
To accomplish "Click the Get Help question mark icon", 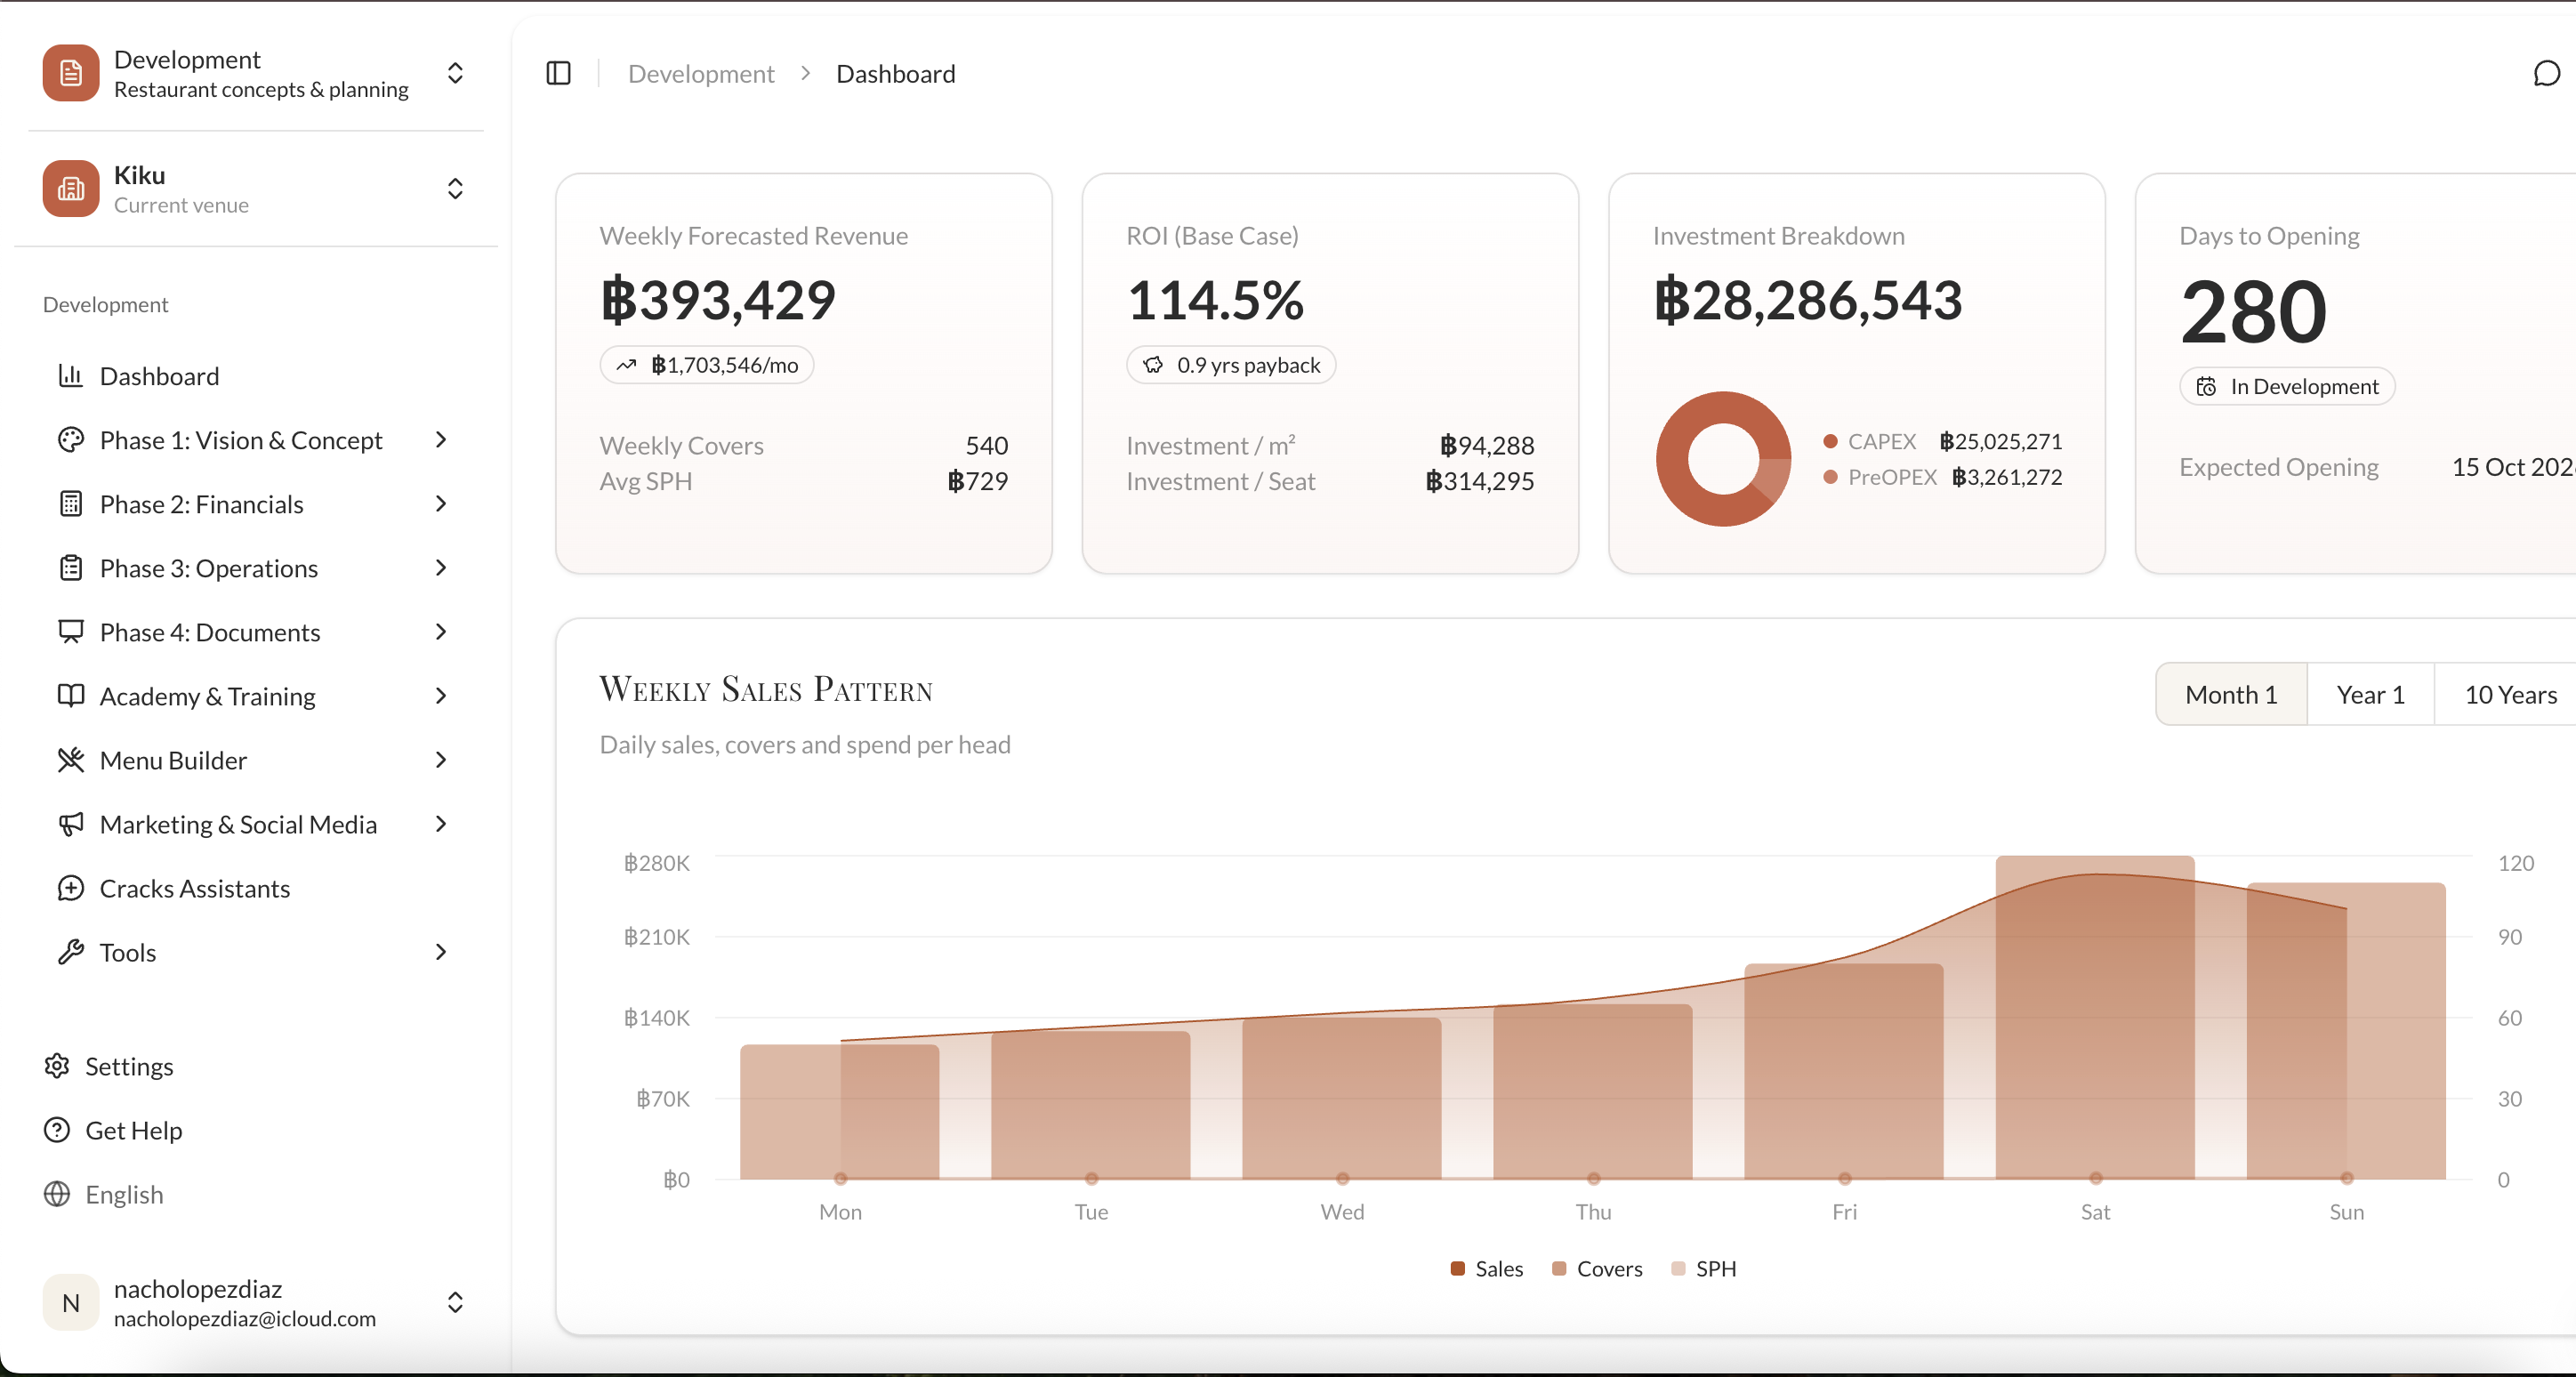I will click(x=57, y=1130).
